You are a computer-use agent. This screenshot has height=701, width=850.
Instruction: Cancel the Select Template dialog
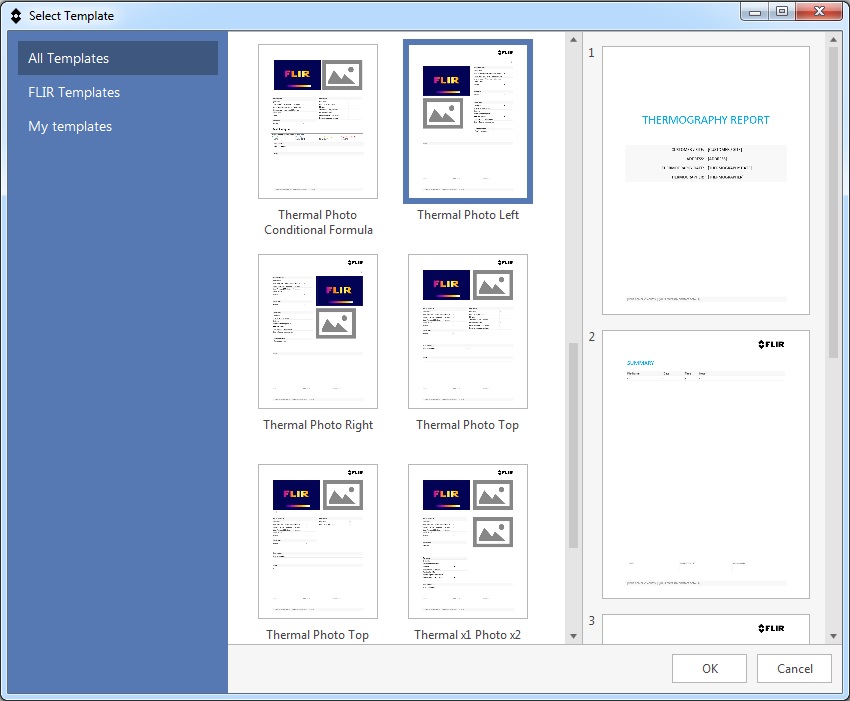tap(794, 669)
